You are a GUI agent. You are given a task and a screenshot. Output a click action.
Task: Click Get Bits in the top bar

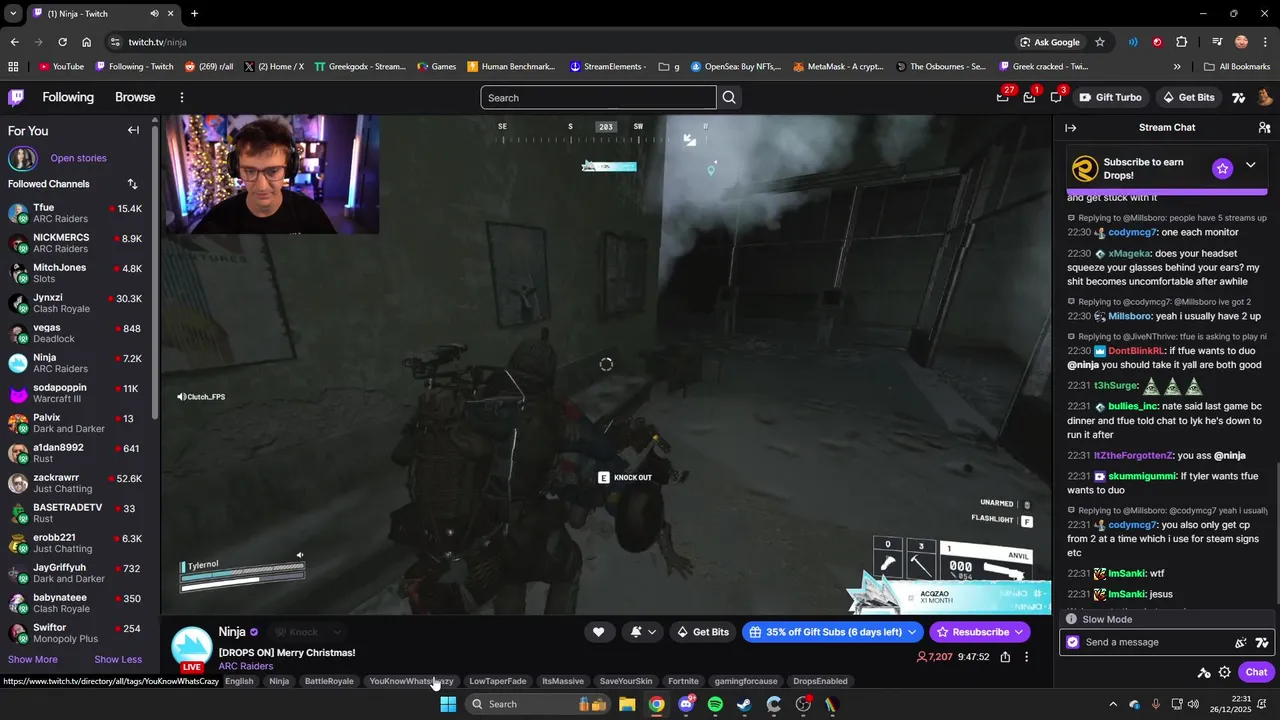click(x=1188, y=97)
